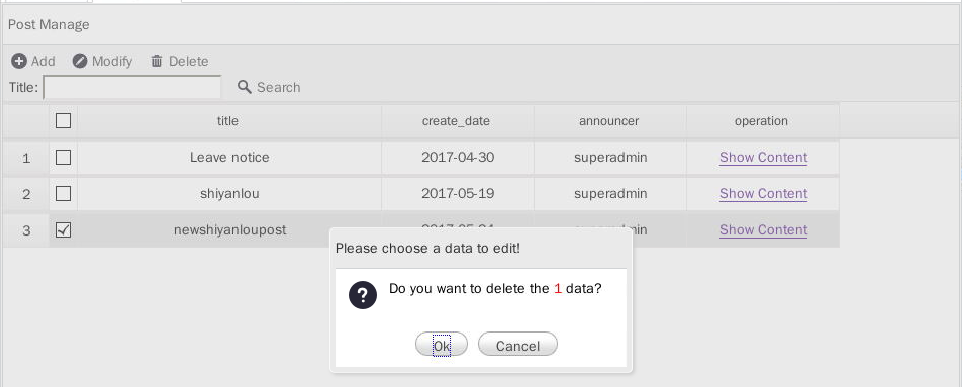This screenshot has width=962, height=387.
Task: Cancel the delete confirmation dialog
Action: click(x=518, y=344)
